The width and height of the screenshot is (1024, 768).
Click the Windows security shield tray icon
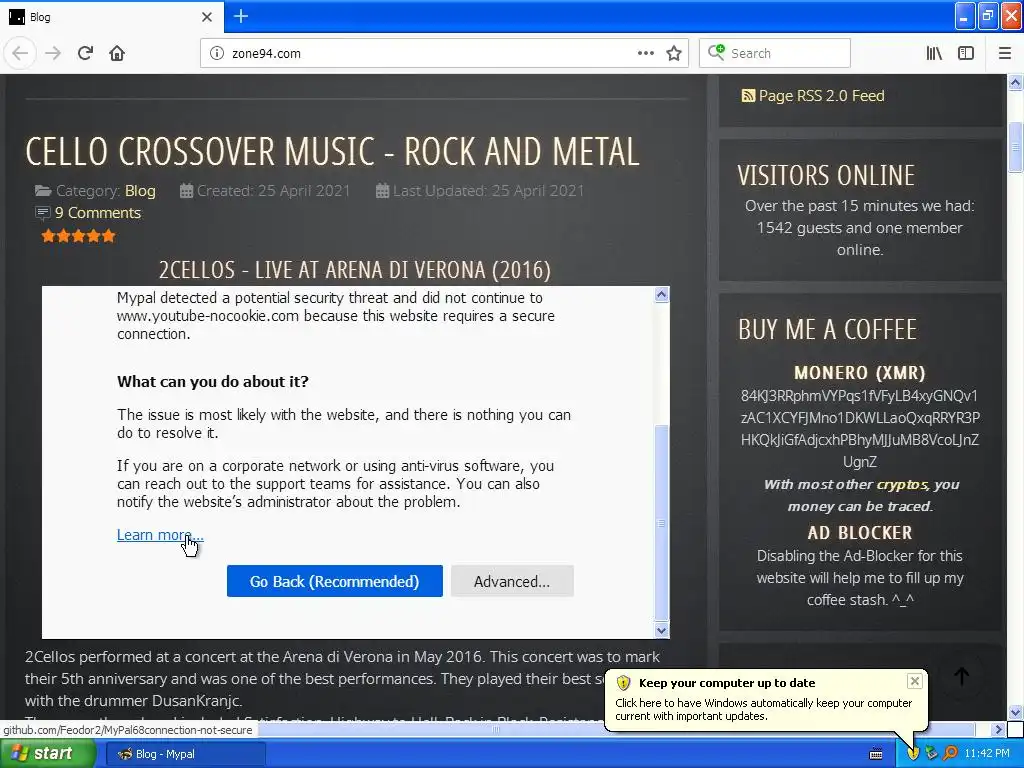(913, 754)
